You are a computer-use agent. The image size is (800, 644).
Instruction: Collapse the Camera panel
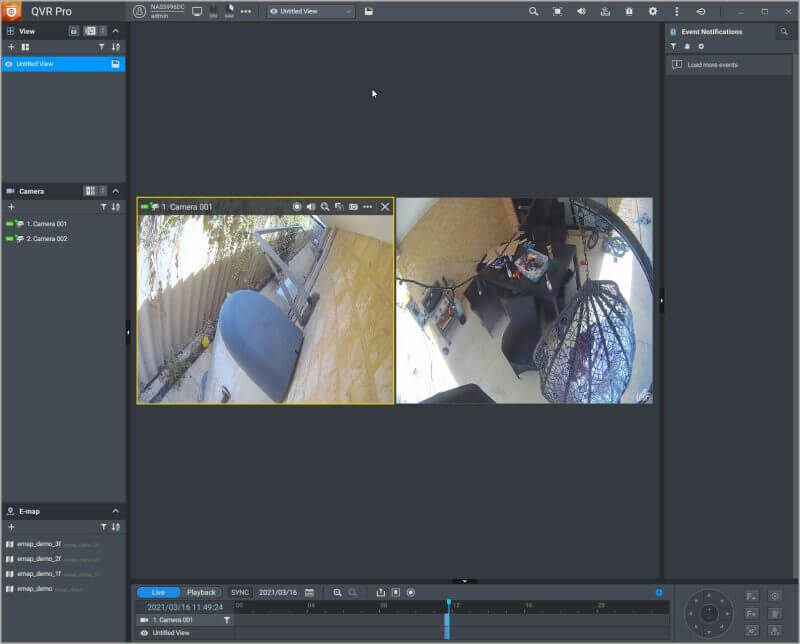116,191
